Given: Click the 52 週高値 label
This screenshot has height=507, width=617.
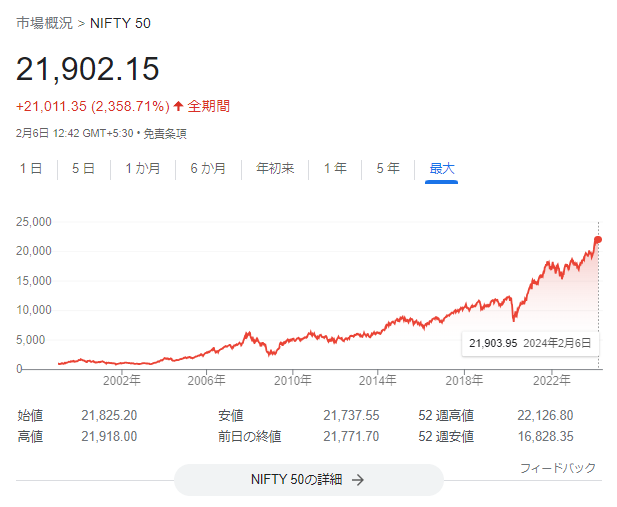Looking at the screenshot, I should point(446,416).
